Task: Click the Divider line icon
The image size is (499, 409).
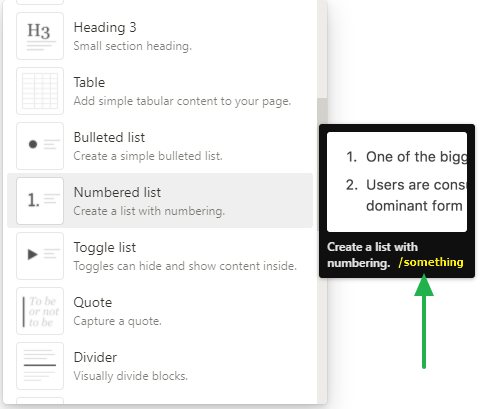Action: (x=40, y=366)
